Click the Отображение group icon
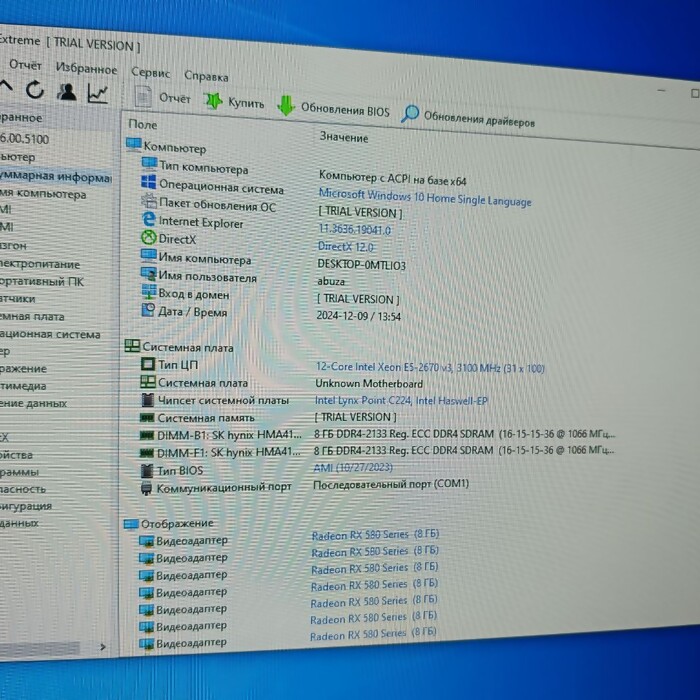Screen dimensions: 700x700 (x=131, y=524)
